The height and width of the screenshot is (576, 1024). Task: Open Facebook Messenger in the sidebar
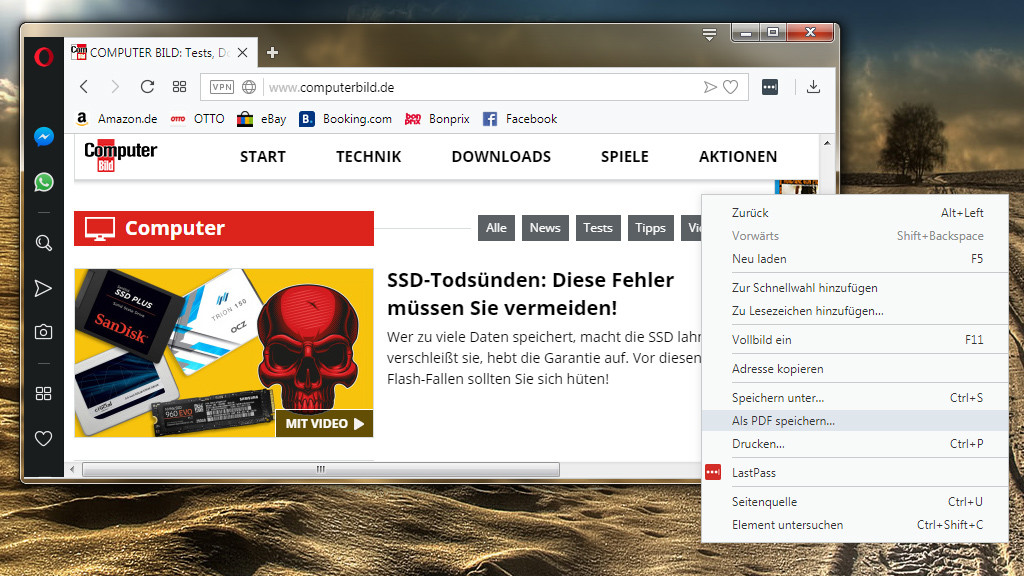point(44,136)
